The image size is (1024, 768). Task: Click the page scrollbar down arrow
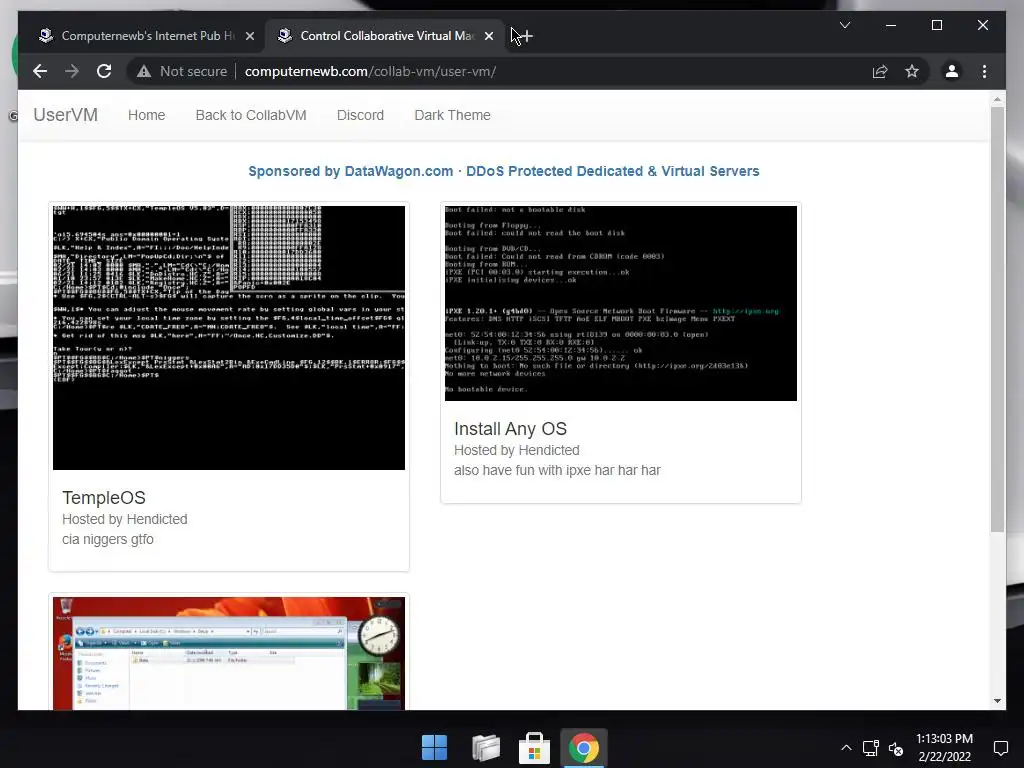[997, 701]
